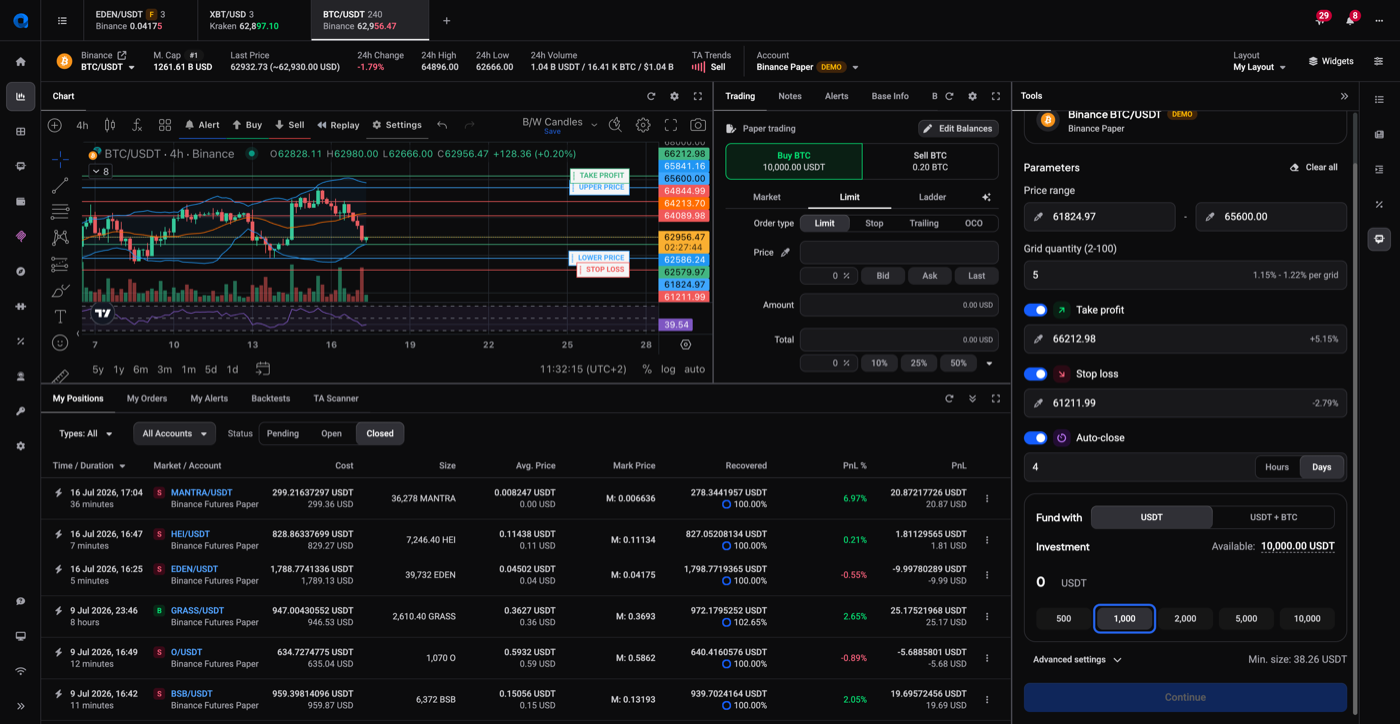Open the home icon in left sidebar
1400x724 pixels.
20,61
